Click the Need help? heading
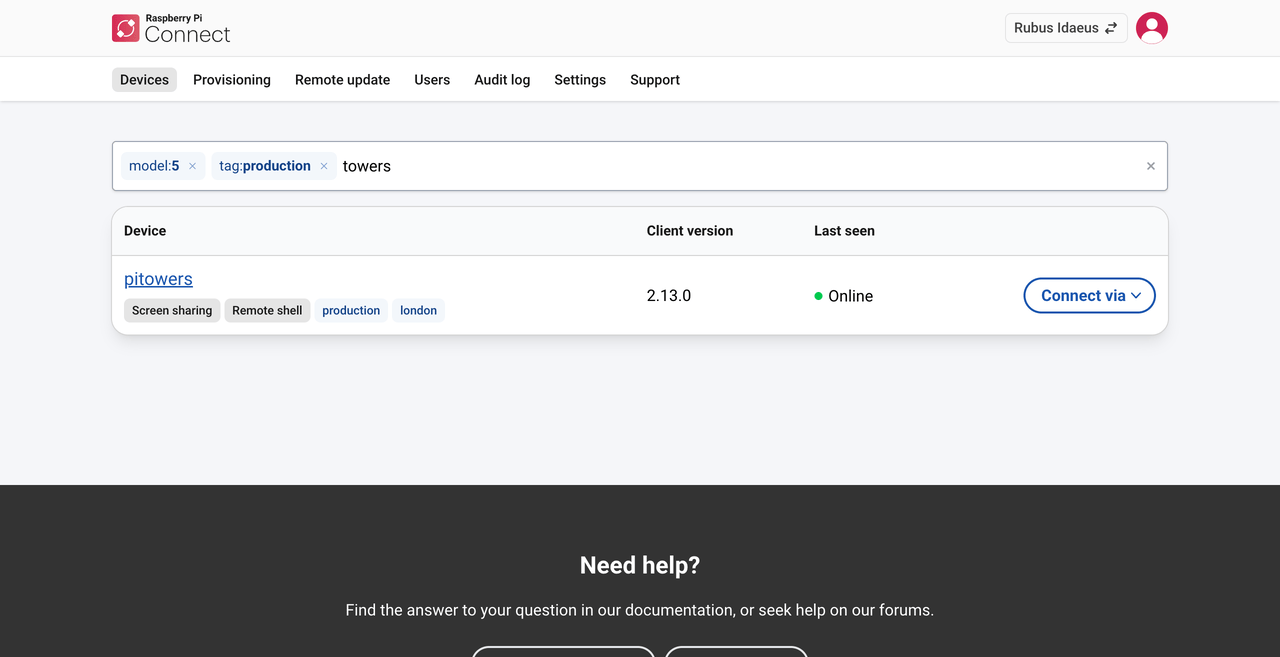Viewport: 1280px width, 657px height. (x=640, y=565)
